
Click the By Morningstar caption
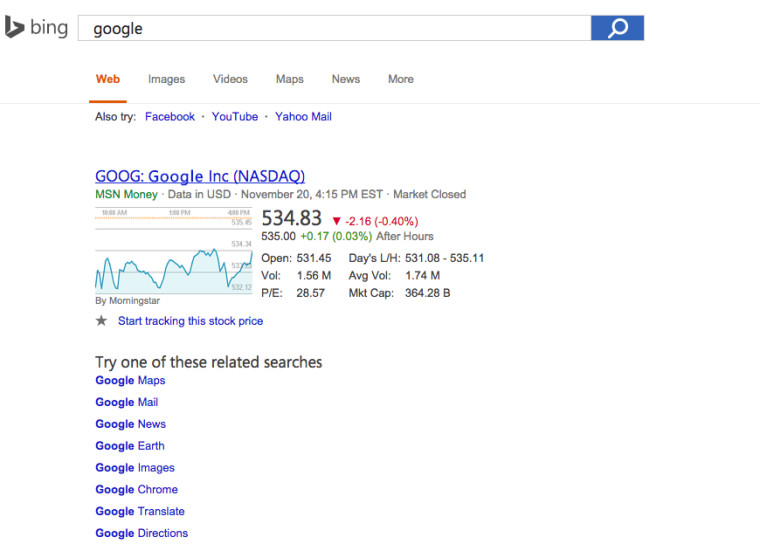(127, 301)
